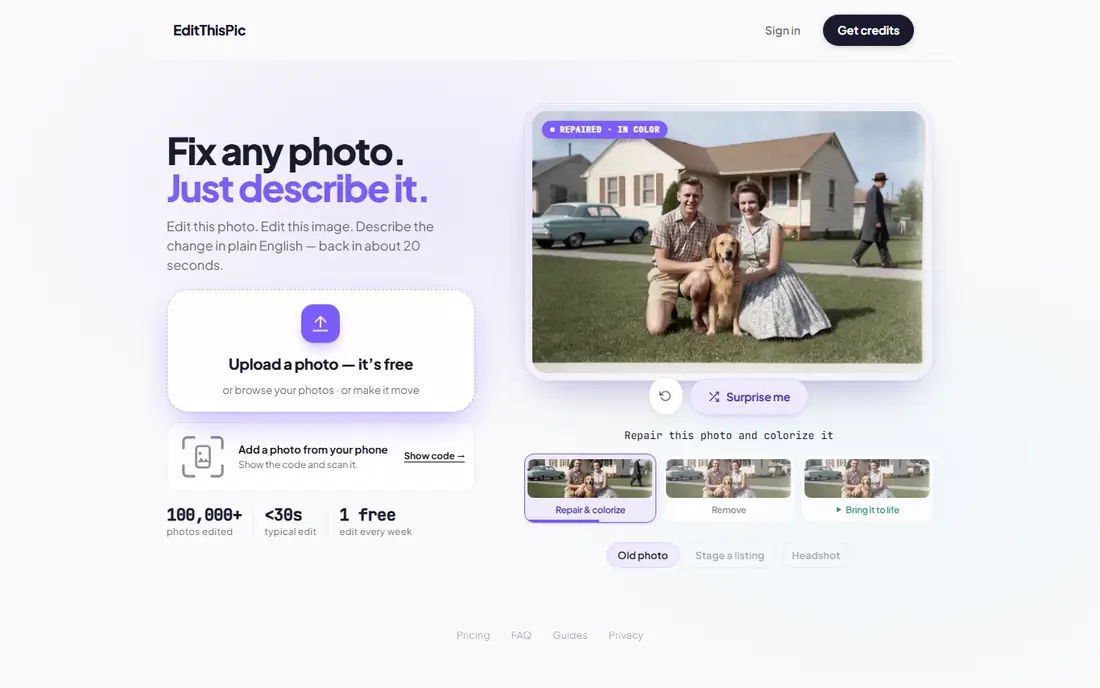Open the Guides footer link

point(570,635)
